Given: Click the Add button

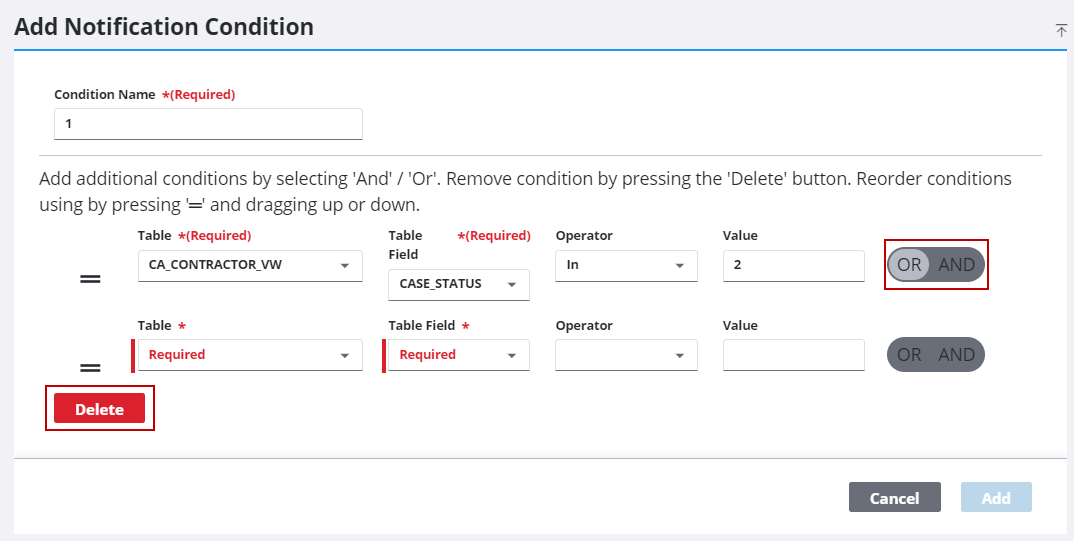Looking at the screenshot, I should tap(996, 497).
